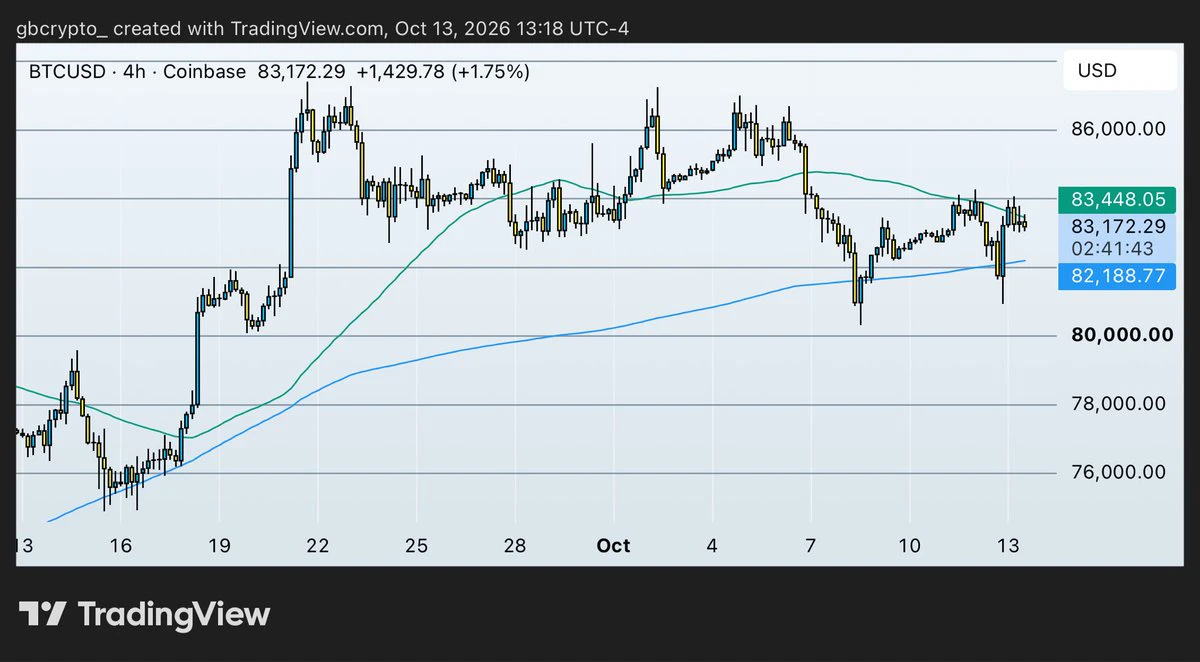Click the green 83,448.05 price tag

[1118, 200]
